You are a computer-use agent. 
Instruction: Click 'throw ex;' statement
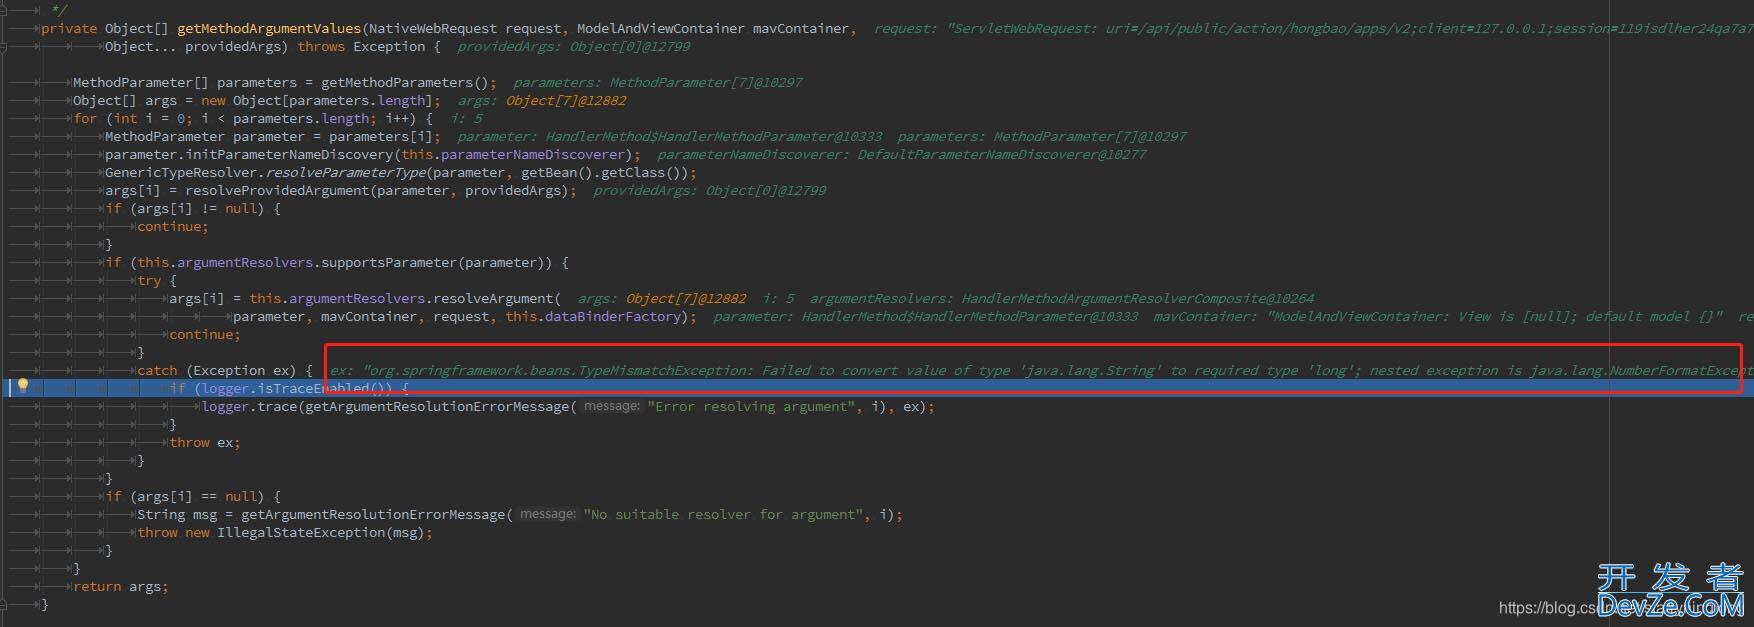[205, 443]
